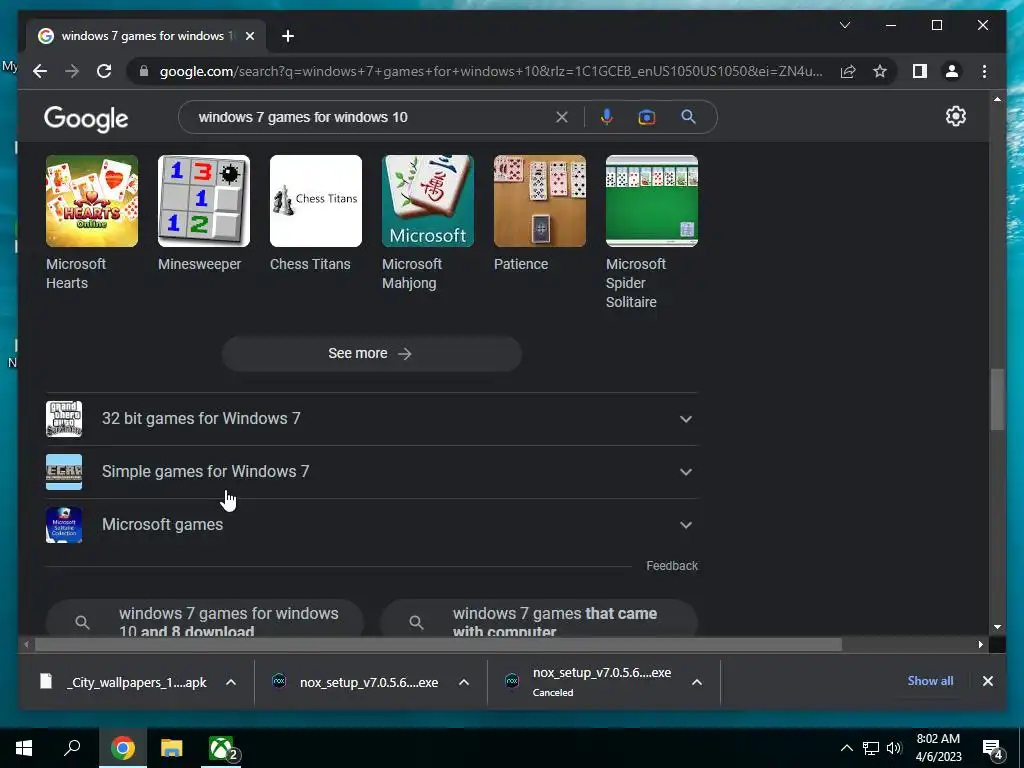Image resolution: width=1024 pixels, height=768 pixels.
Task: Click the scroll right arrow
Action: [980, 645]
